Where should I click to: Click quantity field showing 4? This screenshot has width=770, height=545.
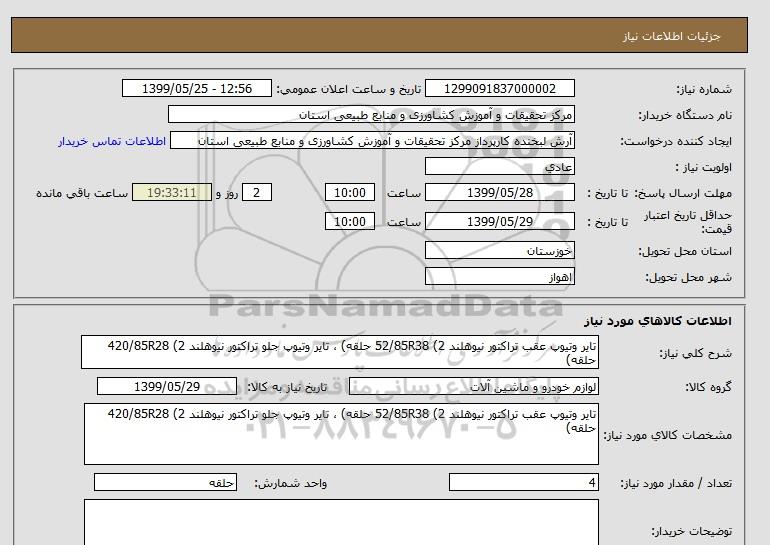point(523,483)
